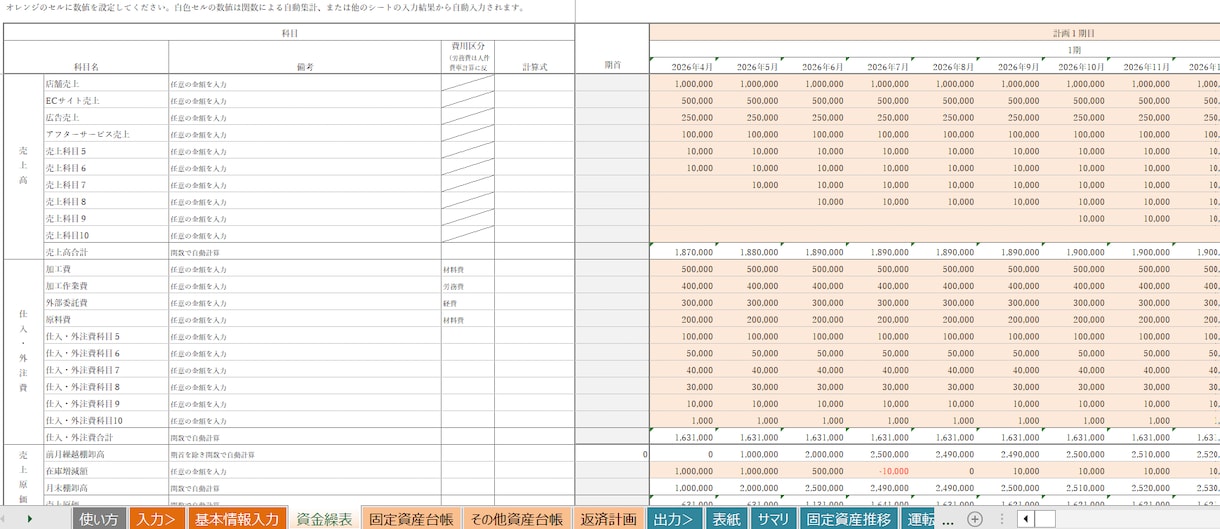The width and height of the screenshot is (1220, 529).
Task: Open the 使い方 sheet tab
Action: point(99,519)
